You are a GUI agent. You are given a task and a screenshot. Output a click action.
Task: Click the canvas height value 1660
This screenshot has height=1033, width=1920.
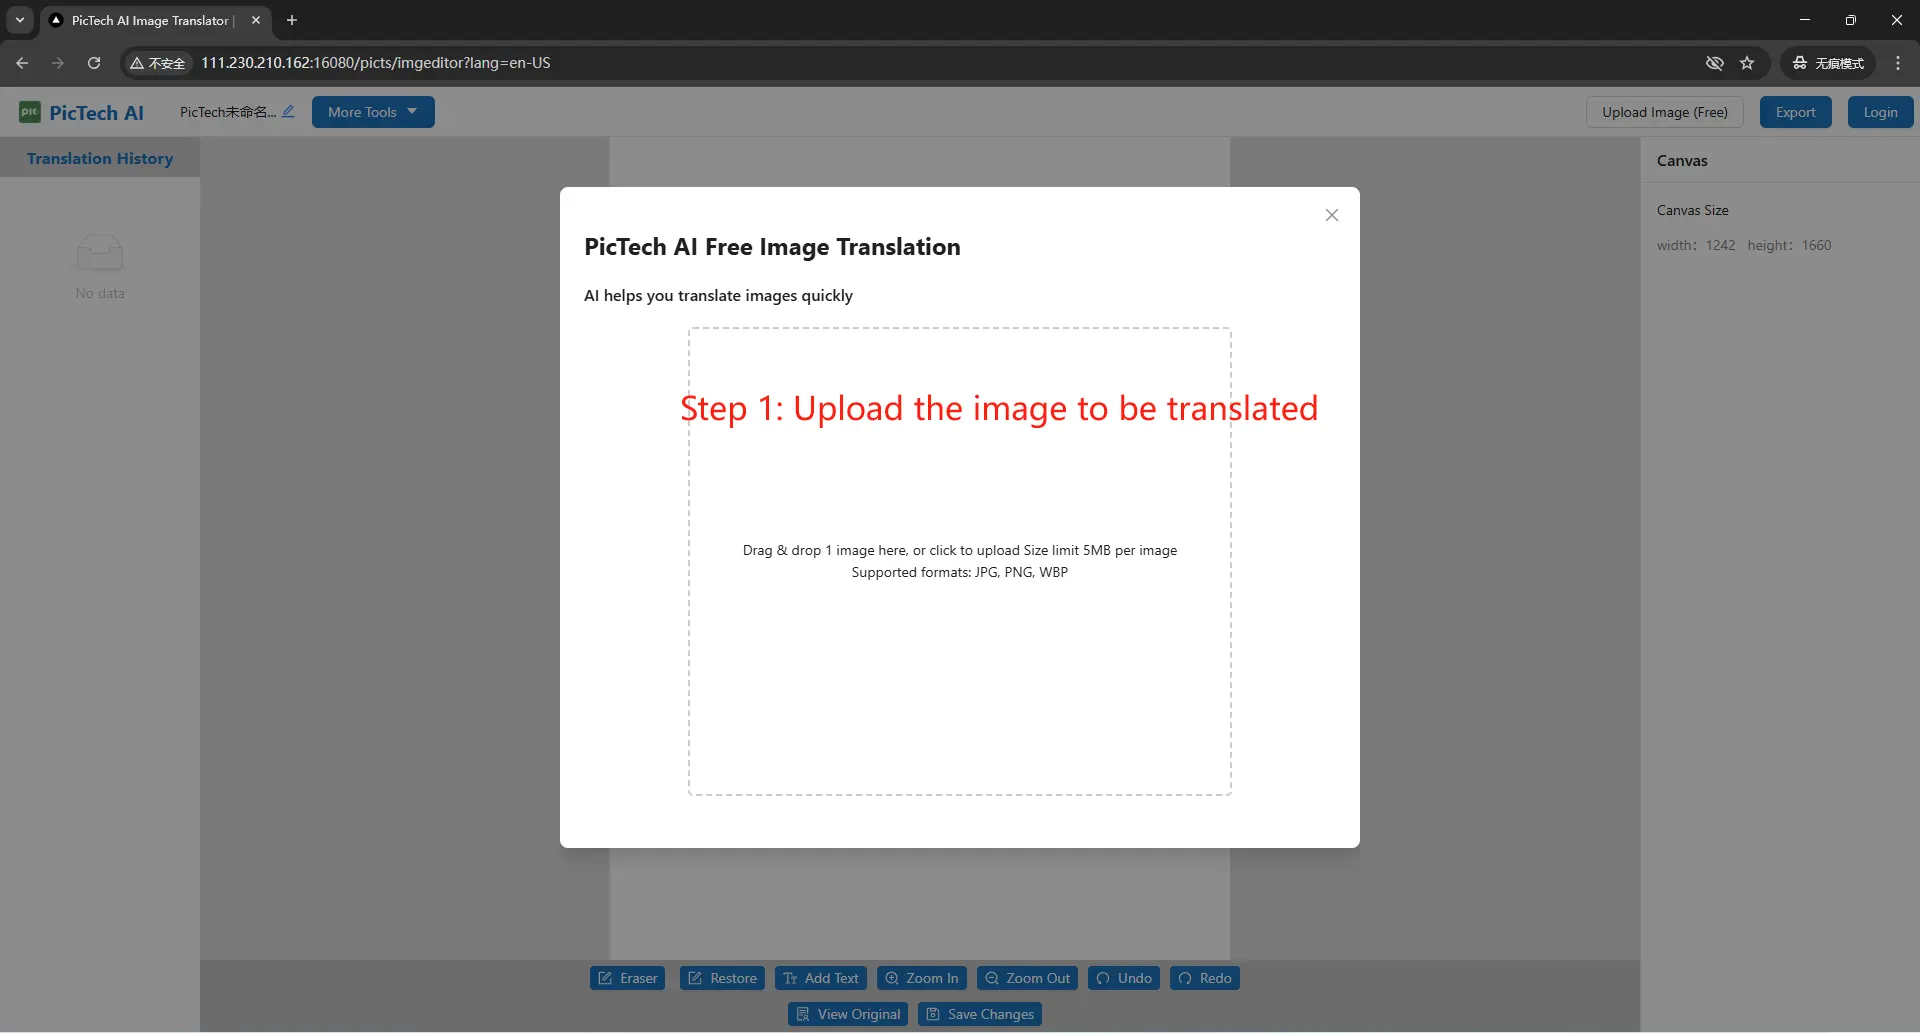(1816, 245)
